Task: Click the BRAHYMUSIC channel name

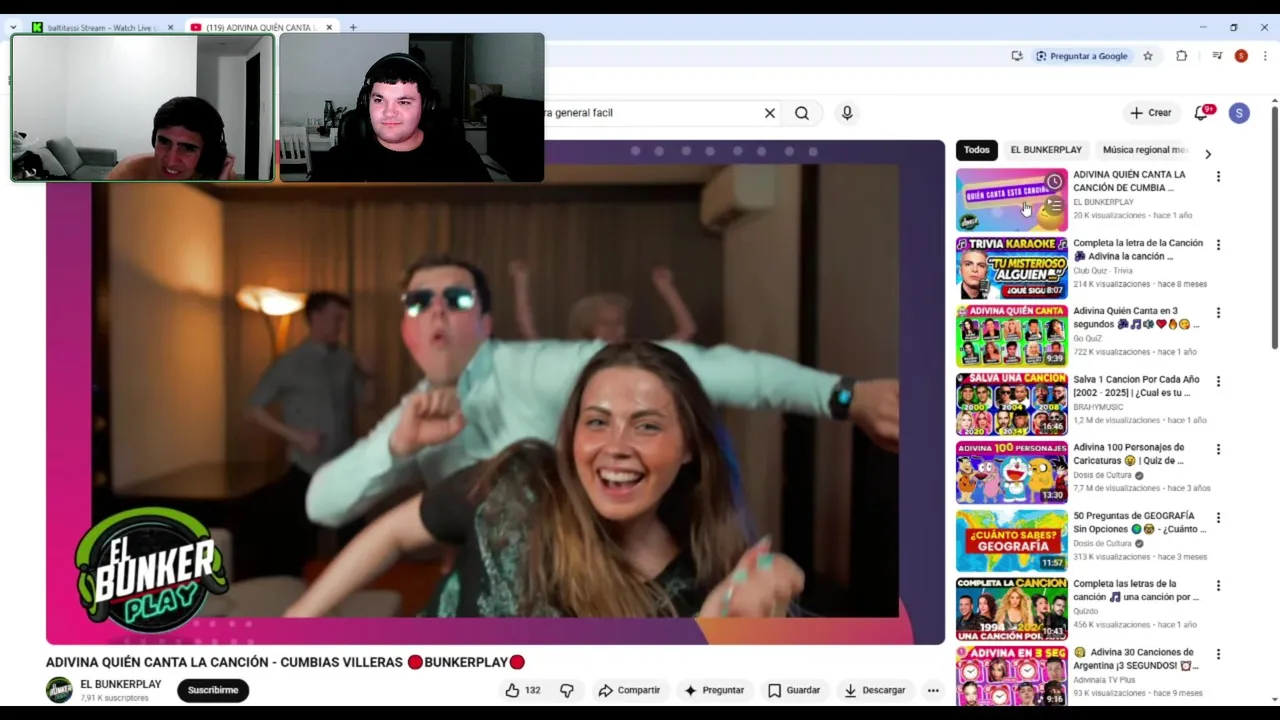Action: pos(1098,407)
